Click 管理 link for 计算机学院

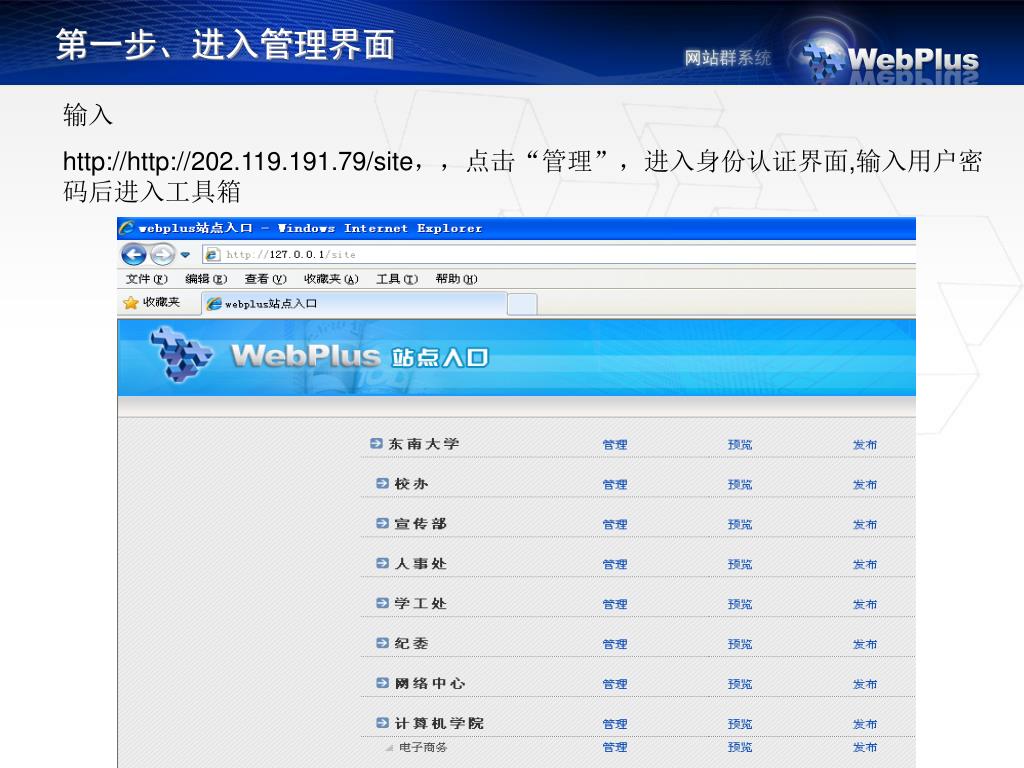coord(615,724)
